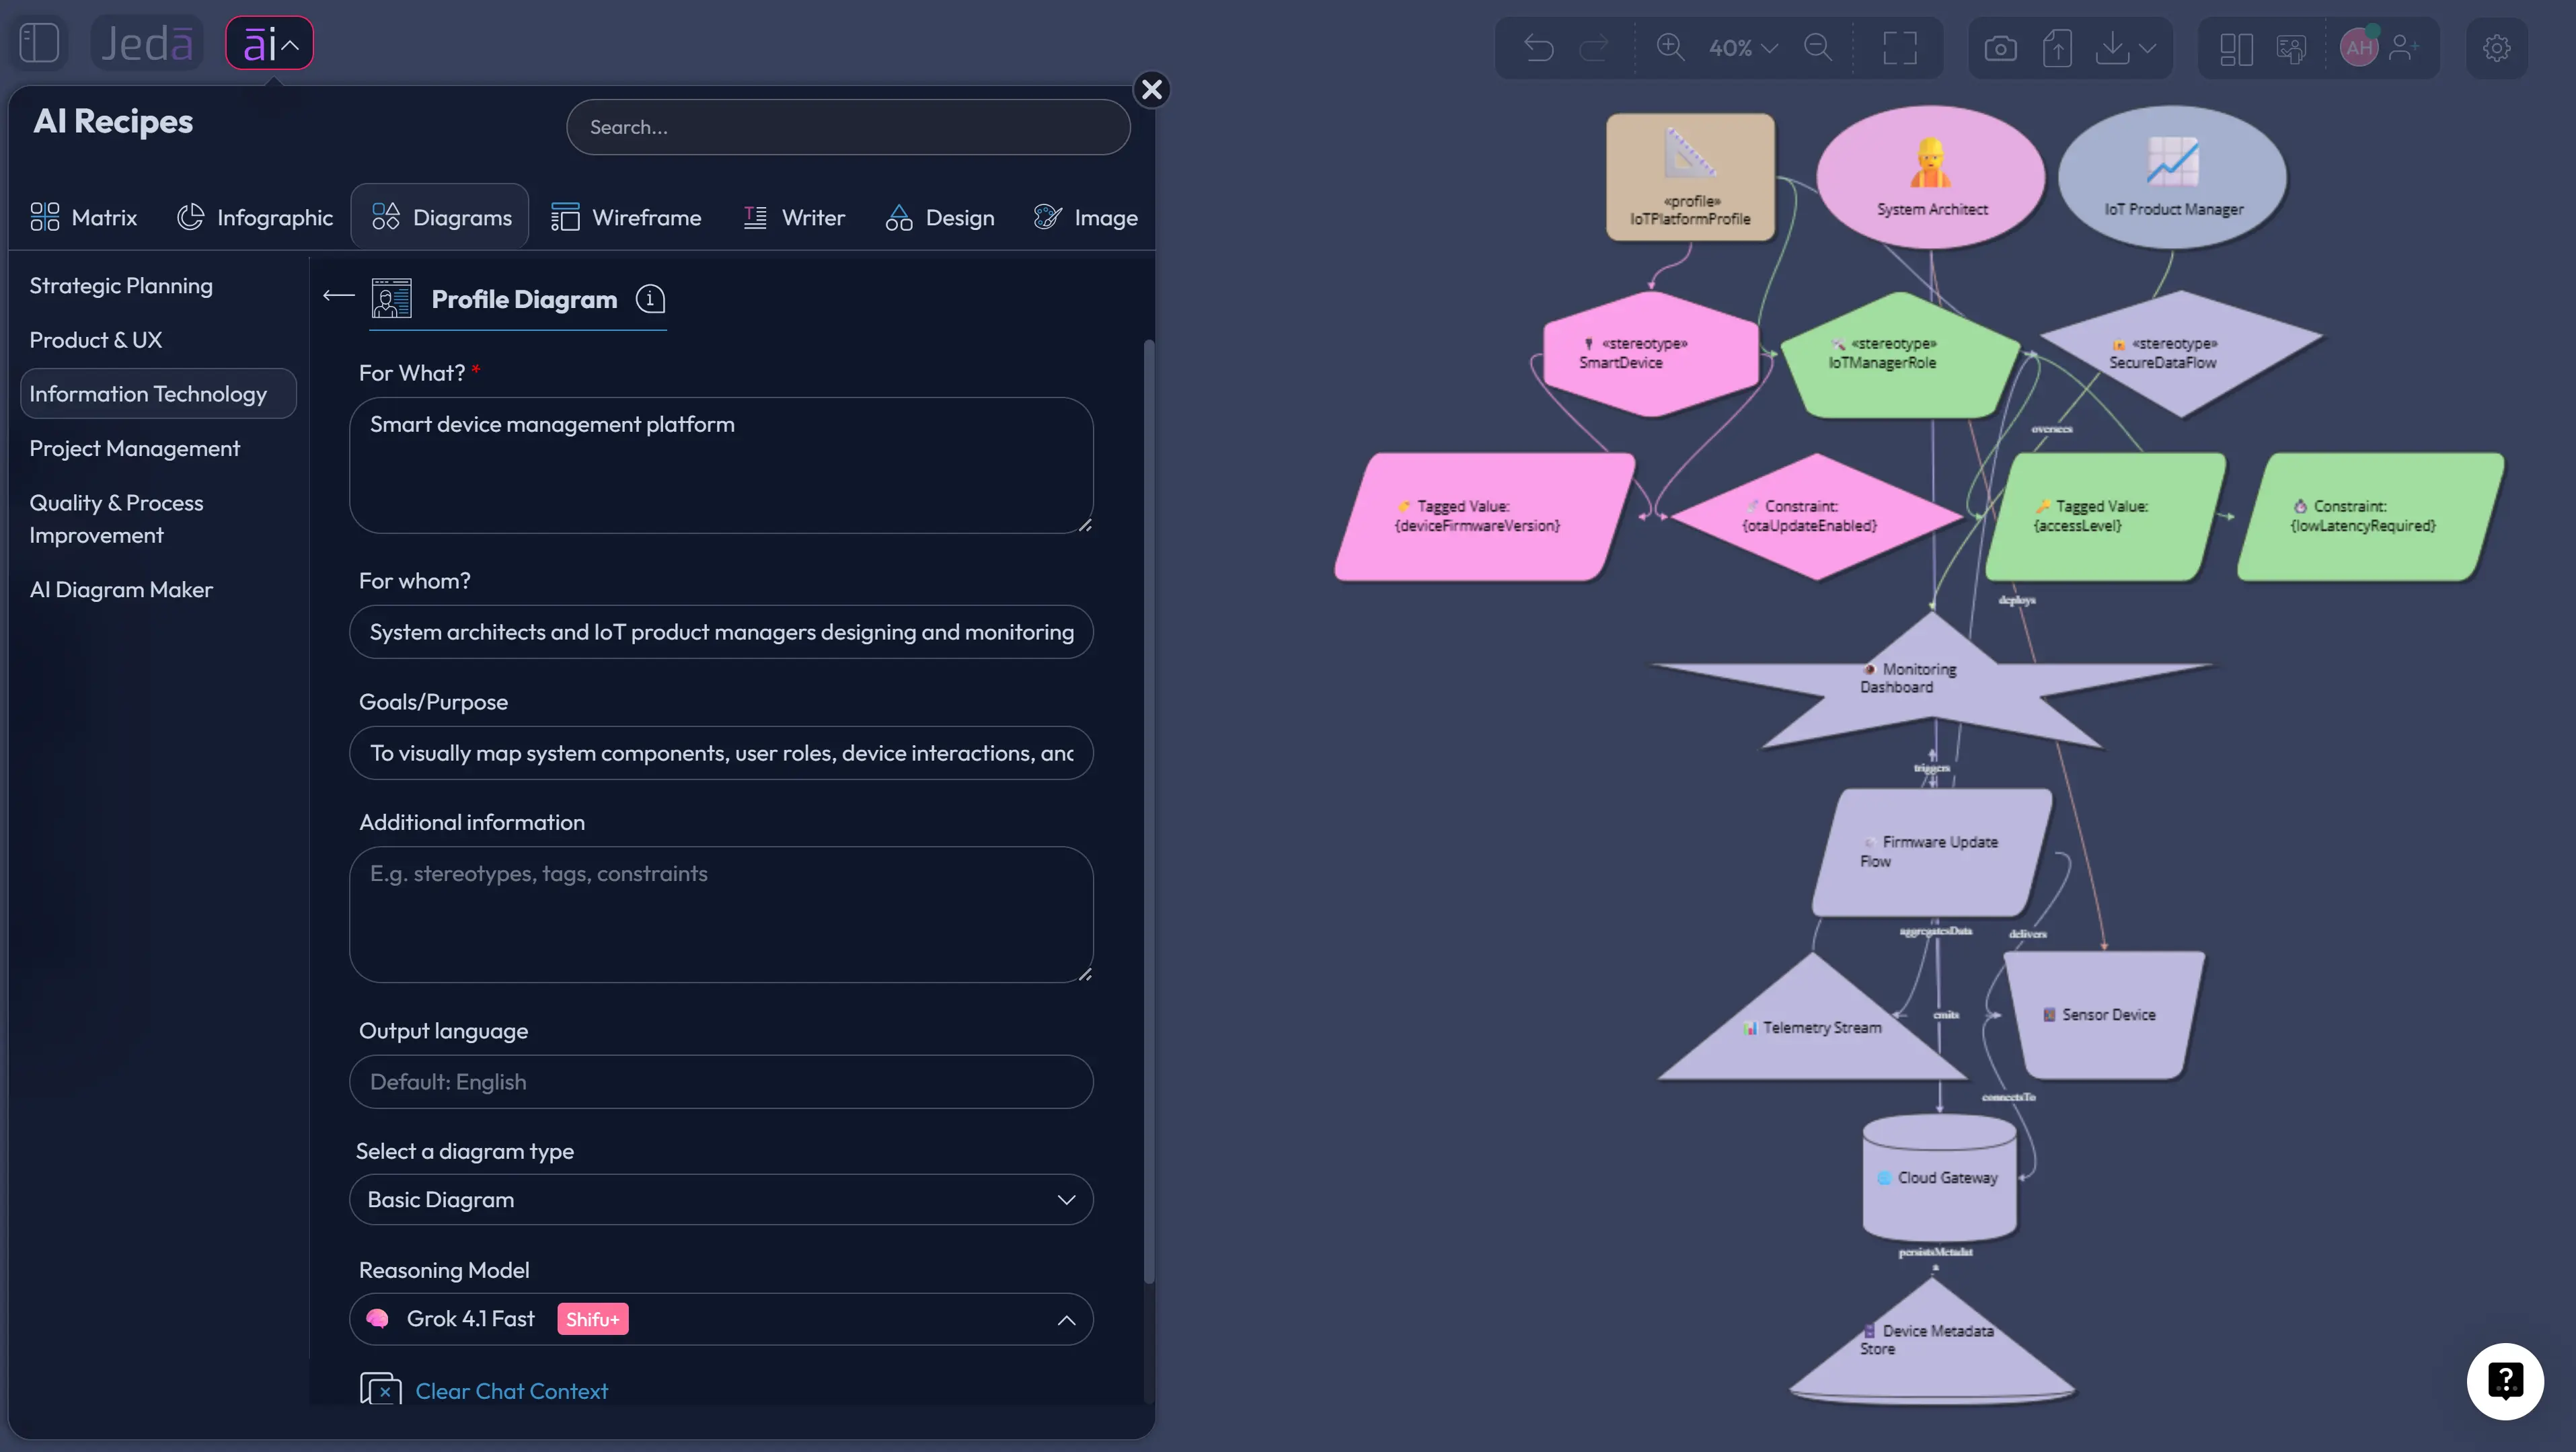Screen dimensions: 2576x1452
Task: Click the Output language field
Action: [x=721, y=1082]
